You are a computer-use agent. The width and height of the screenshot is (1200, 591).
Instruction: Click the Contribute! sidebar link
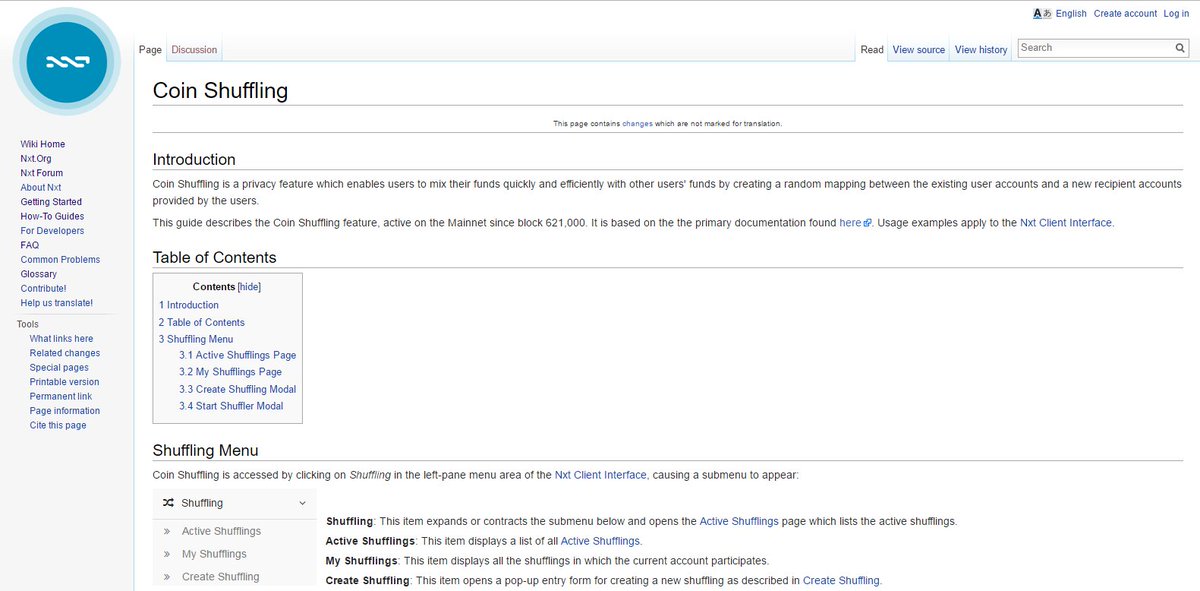coord(43,288)
